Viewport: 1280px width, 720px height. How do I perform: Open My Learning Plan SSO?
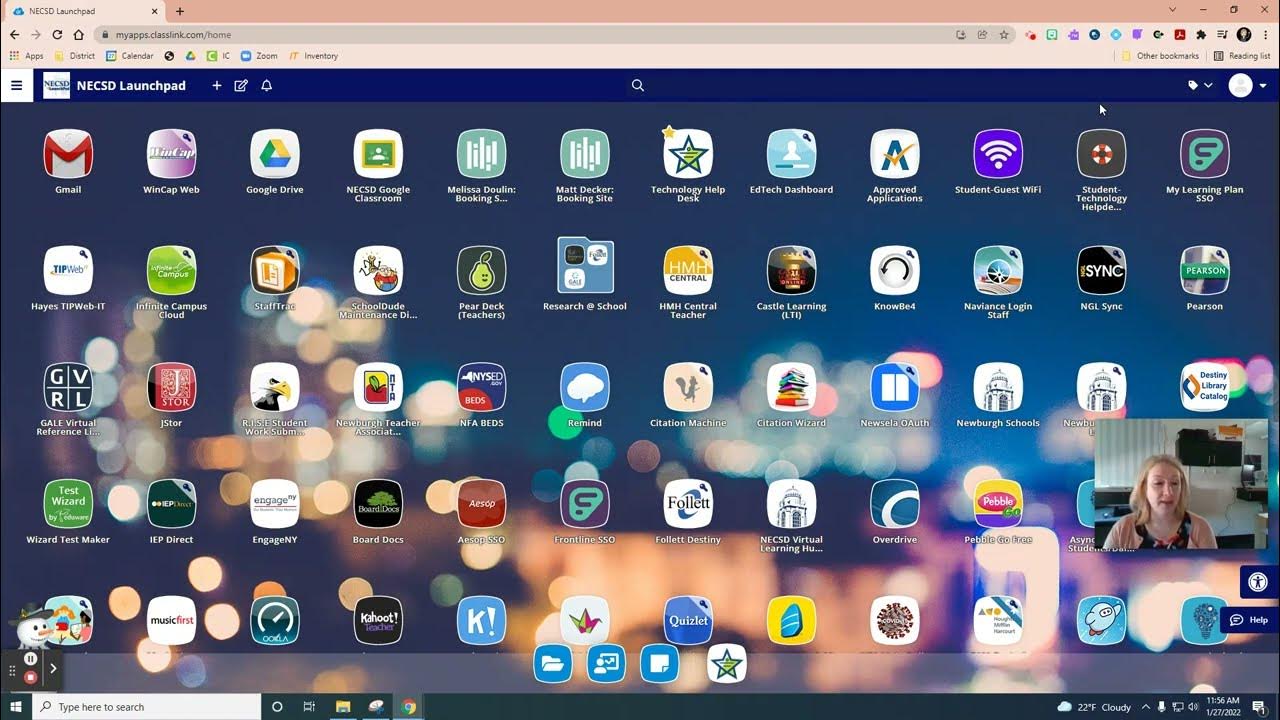(1205, 154)
